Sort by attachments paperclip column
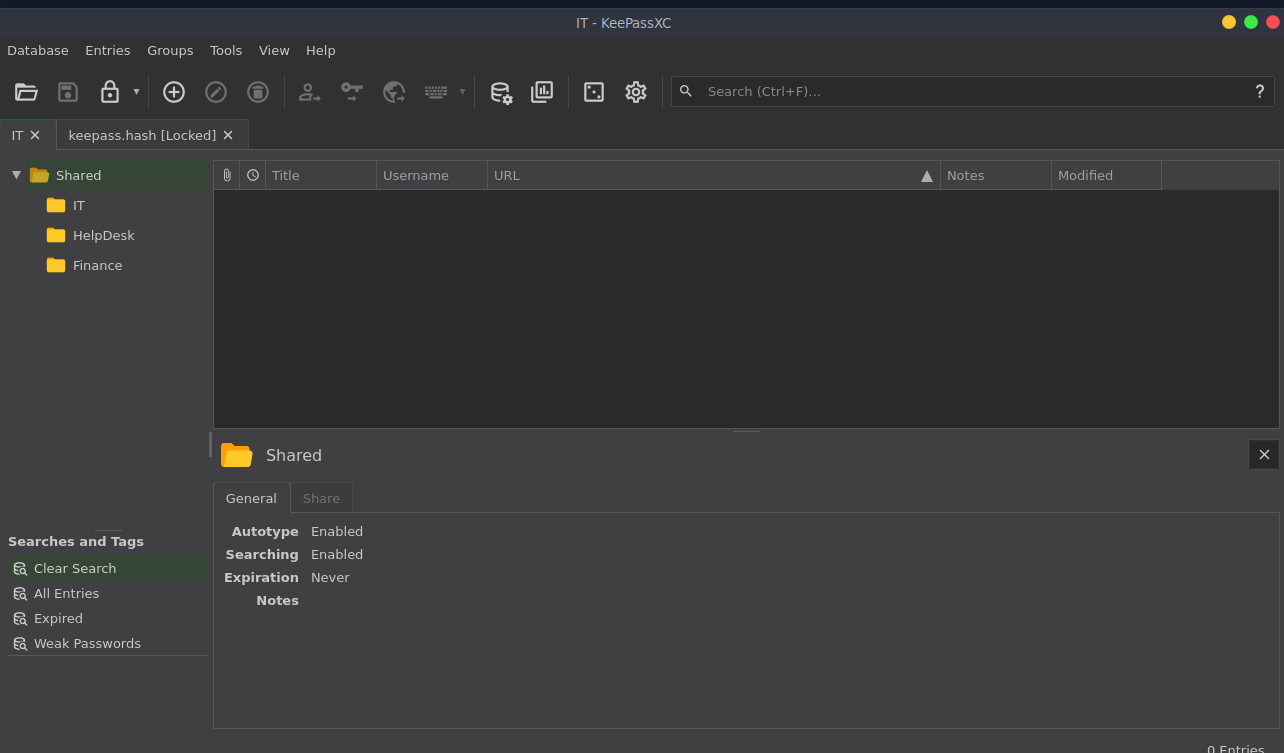1284x753 pixels. [227, 175]
